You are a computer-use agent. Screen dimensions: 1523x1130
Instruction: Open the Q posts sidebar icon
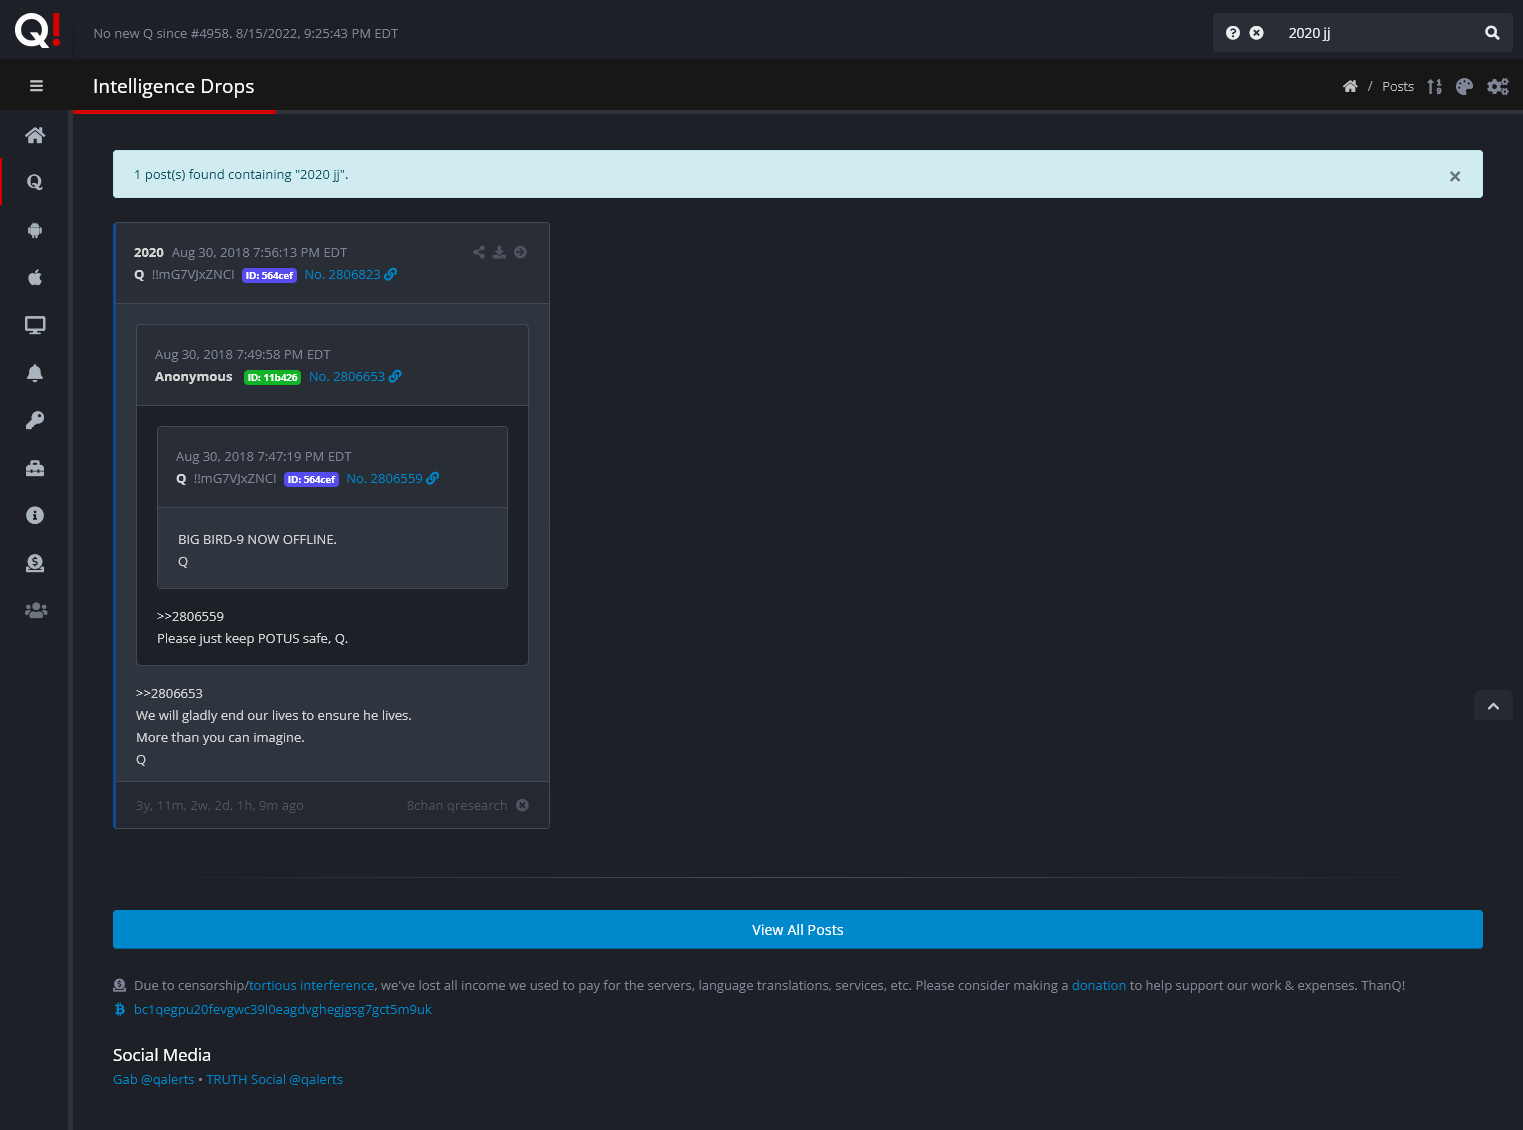click(35, 182)
